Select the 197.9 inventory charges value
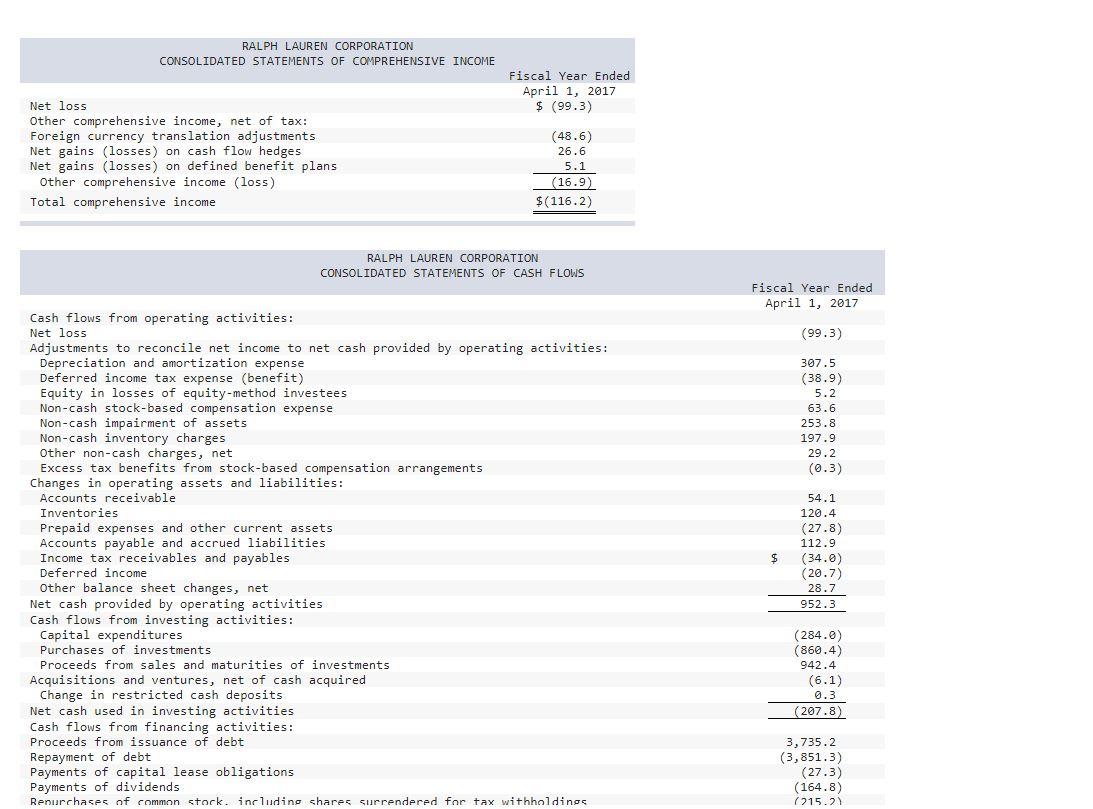Viewport: 1093px width, 809px height. click(818, 438)
